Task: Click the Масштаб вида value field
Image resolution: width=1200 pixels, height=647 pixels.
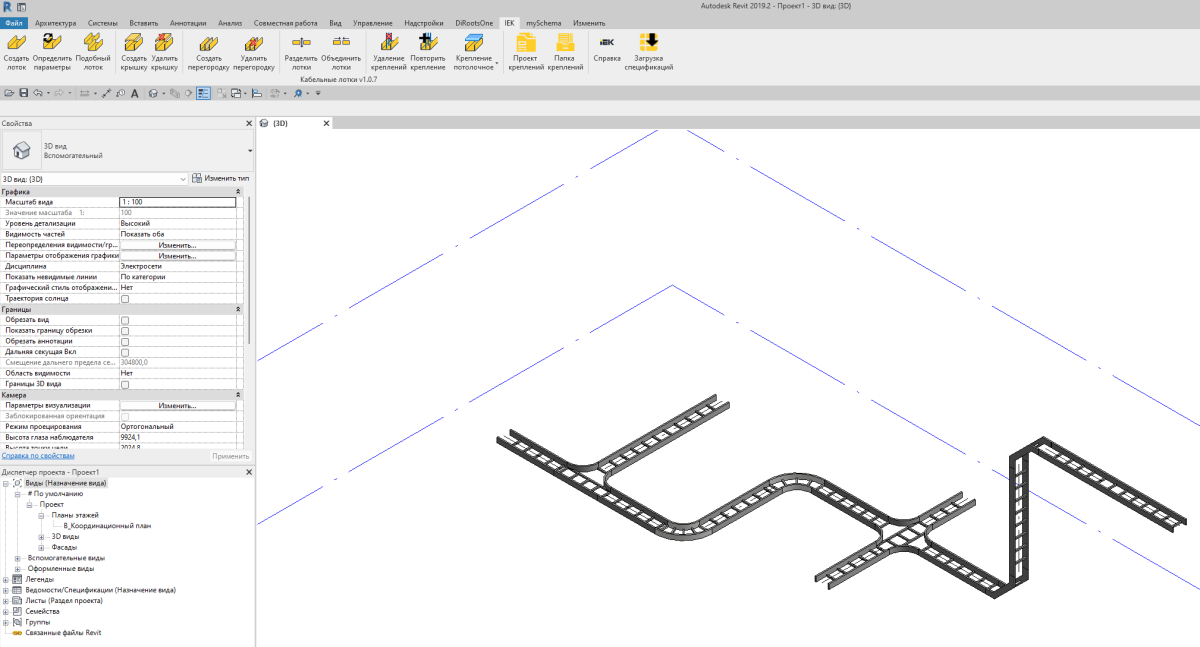Action: point(177,202)
